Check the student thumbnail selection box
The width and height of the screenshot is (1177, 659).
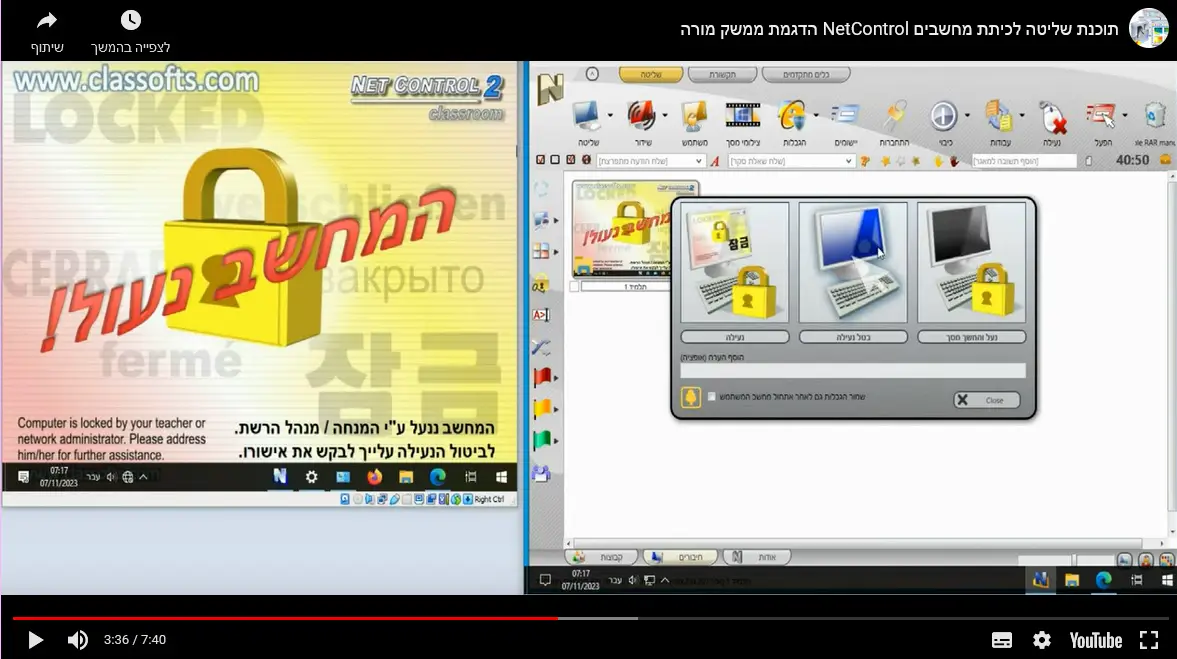574,287
